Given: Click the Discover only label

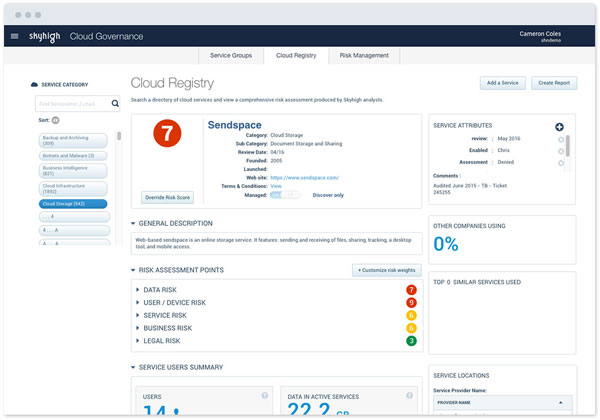Looking at the screenshot, I should tap(328, 195).
